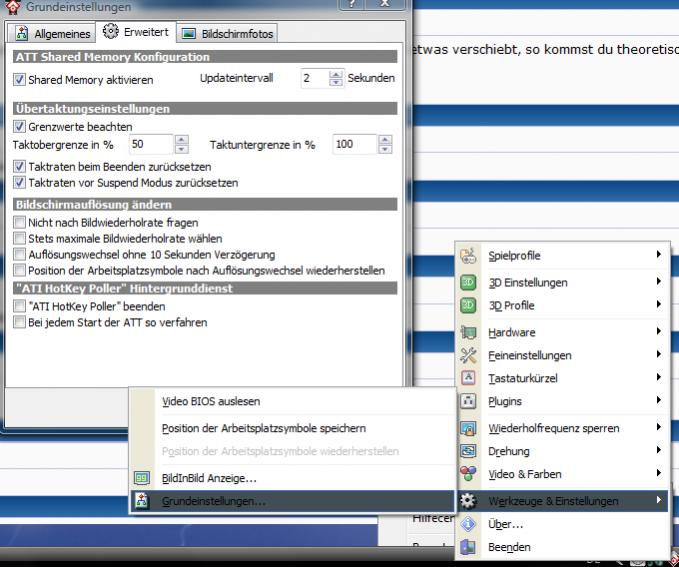
Task: Click the Grundeinstellungen submenu icon
Action: tap(142, 501)
